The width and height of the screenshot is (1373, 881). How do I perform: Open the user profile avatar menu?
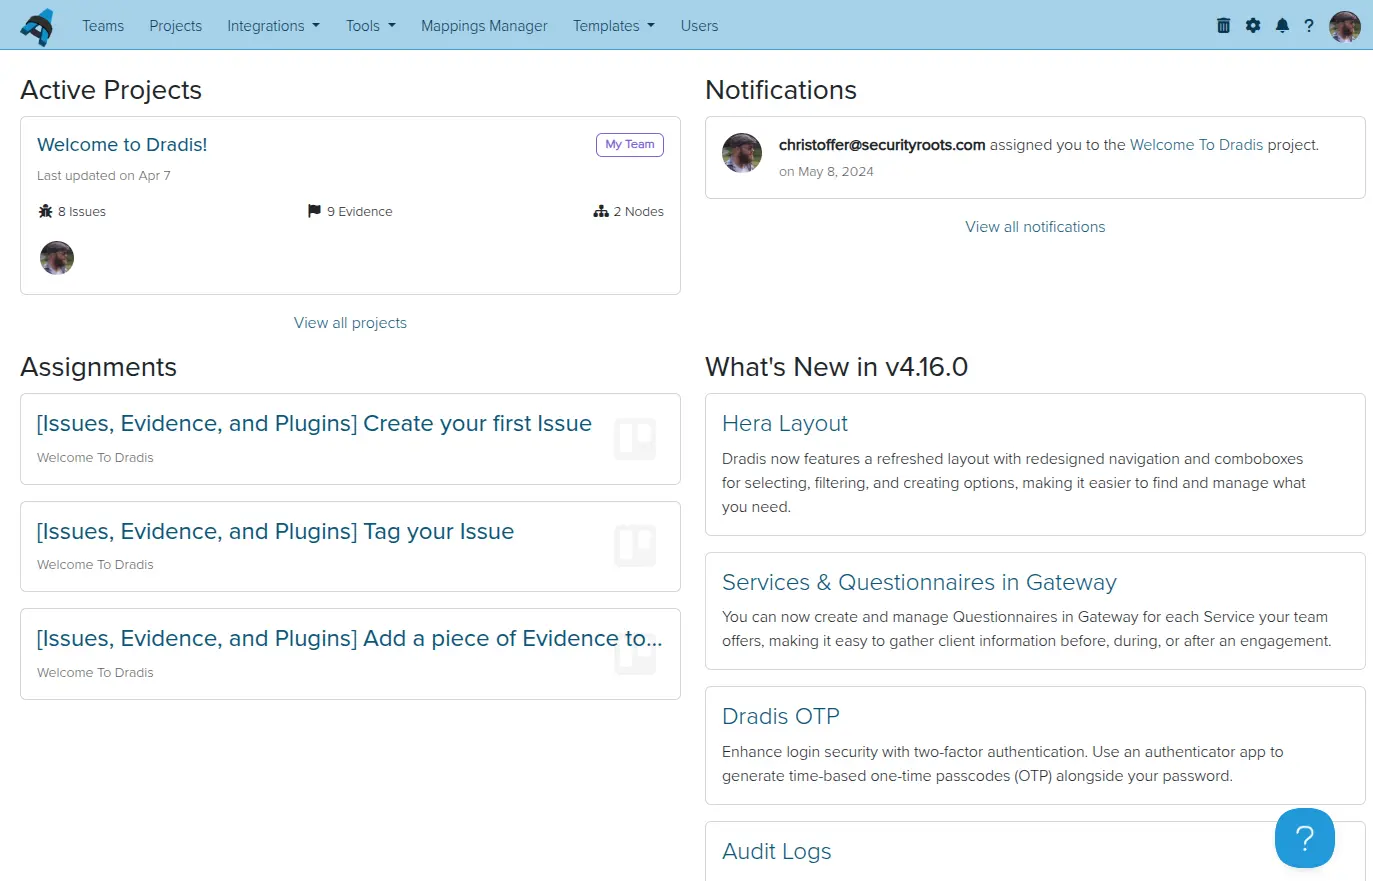1345,26
